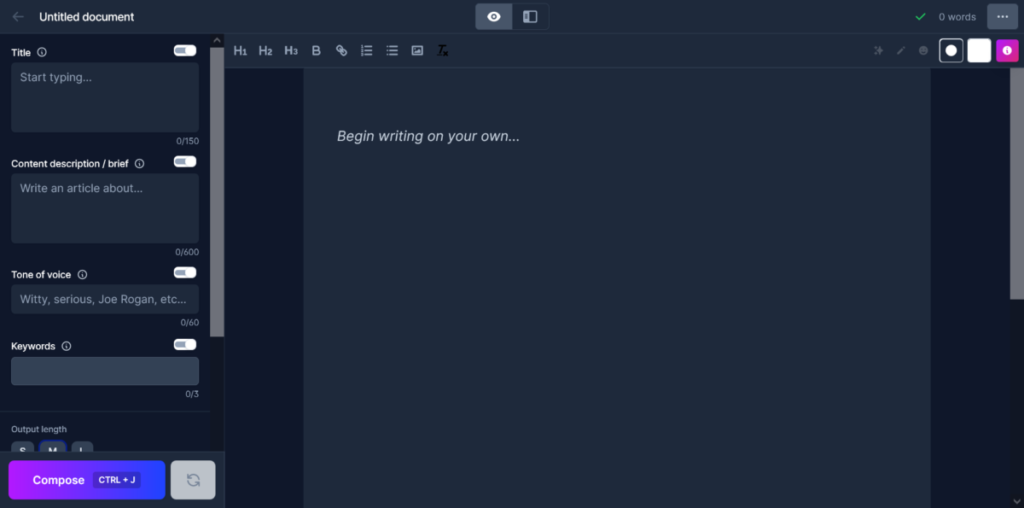The image size is (1024, 508).
Task: Focus the Title 'Start typing...' field
Action: click(x=105, y=97)
